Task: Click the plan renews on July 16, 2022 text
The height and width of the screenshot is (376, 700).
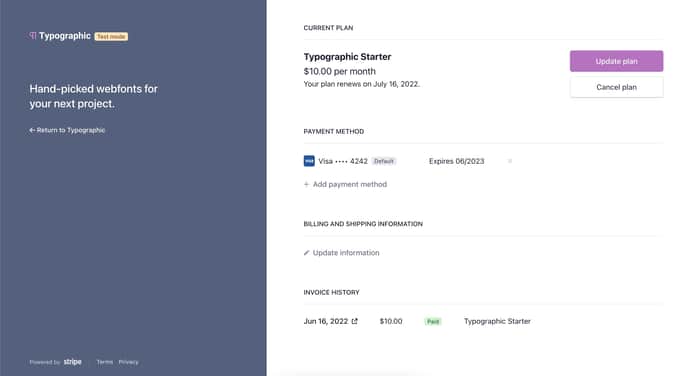Action: (362, 84)
